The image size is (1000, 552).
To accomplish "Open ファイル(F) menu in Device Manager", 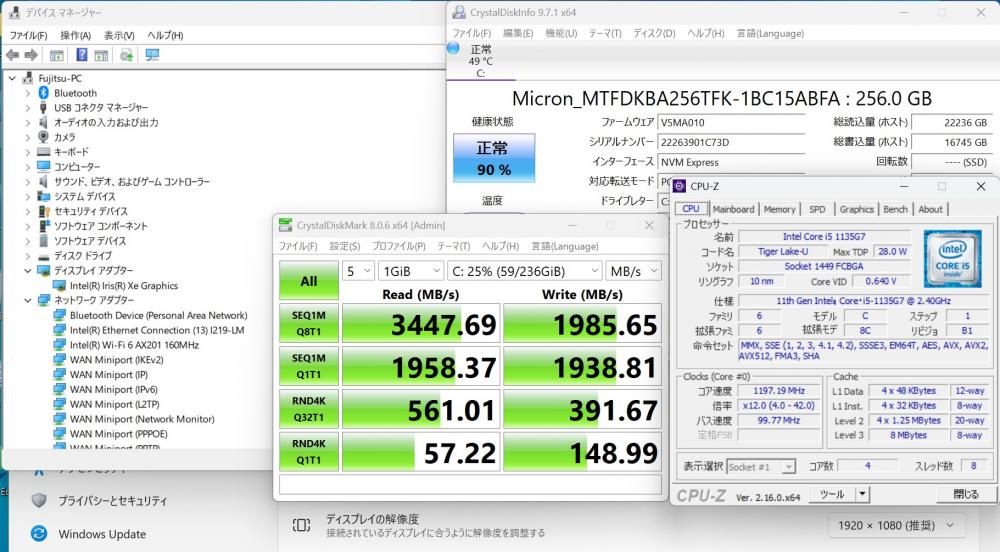I will coord(28,35).
